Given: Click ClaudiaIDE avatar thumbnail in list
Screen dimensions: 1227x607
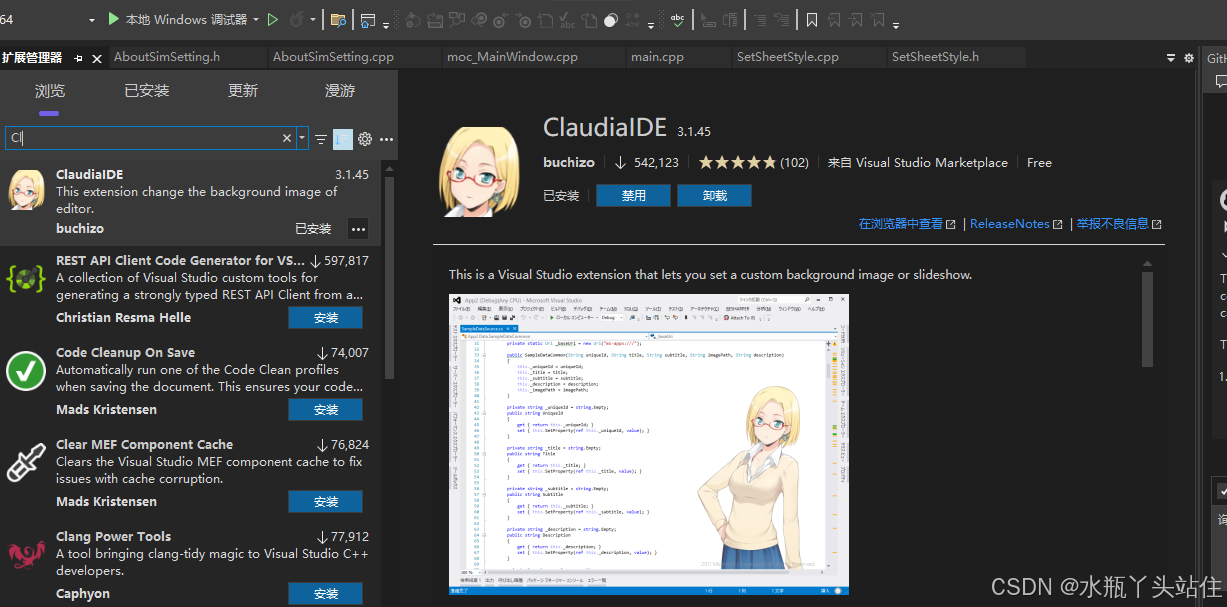Looking at the screenshot, I should tap(26, 189).
